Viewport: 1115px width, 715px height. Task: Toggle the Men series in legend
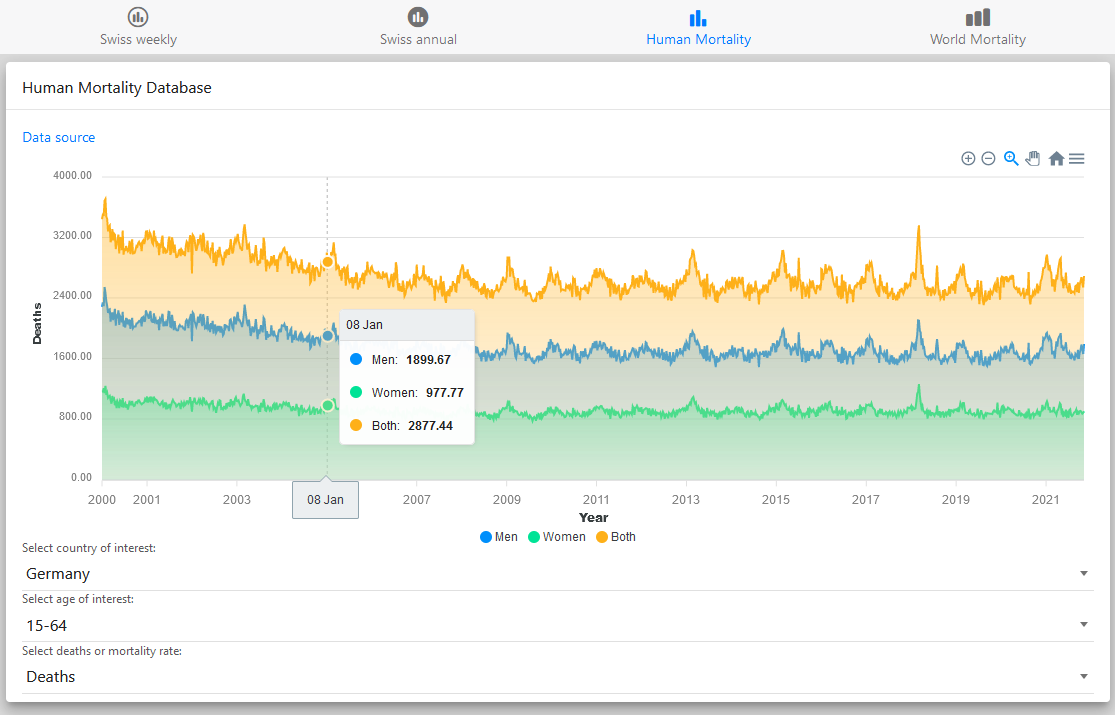499,537
